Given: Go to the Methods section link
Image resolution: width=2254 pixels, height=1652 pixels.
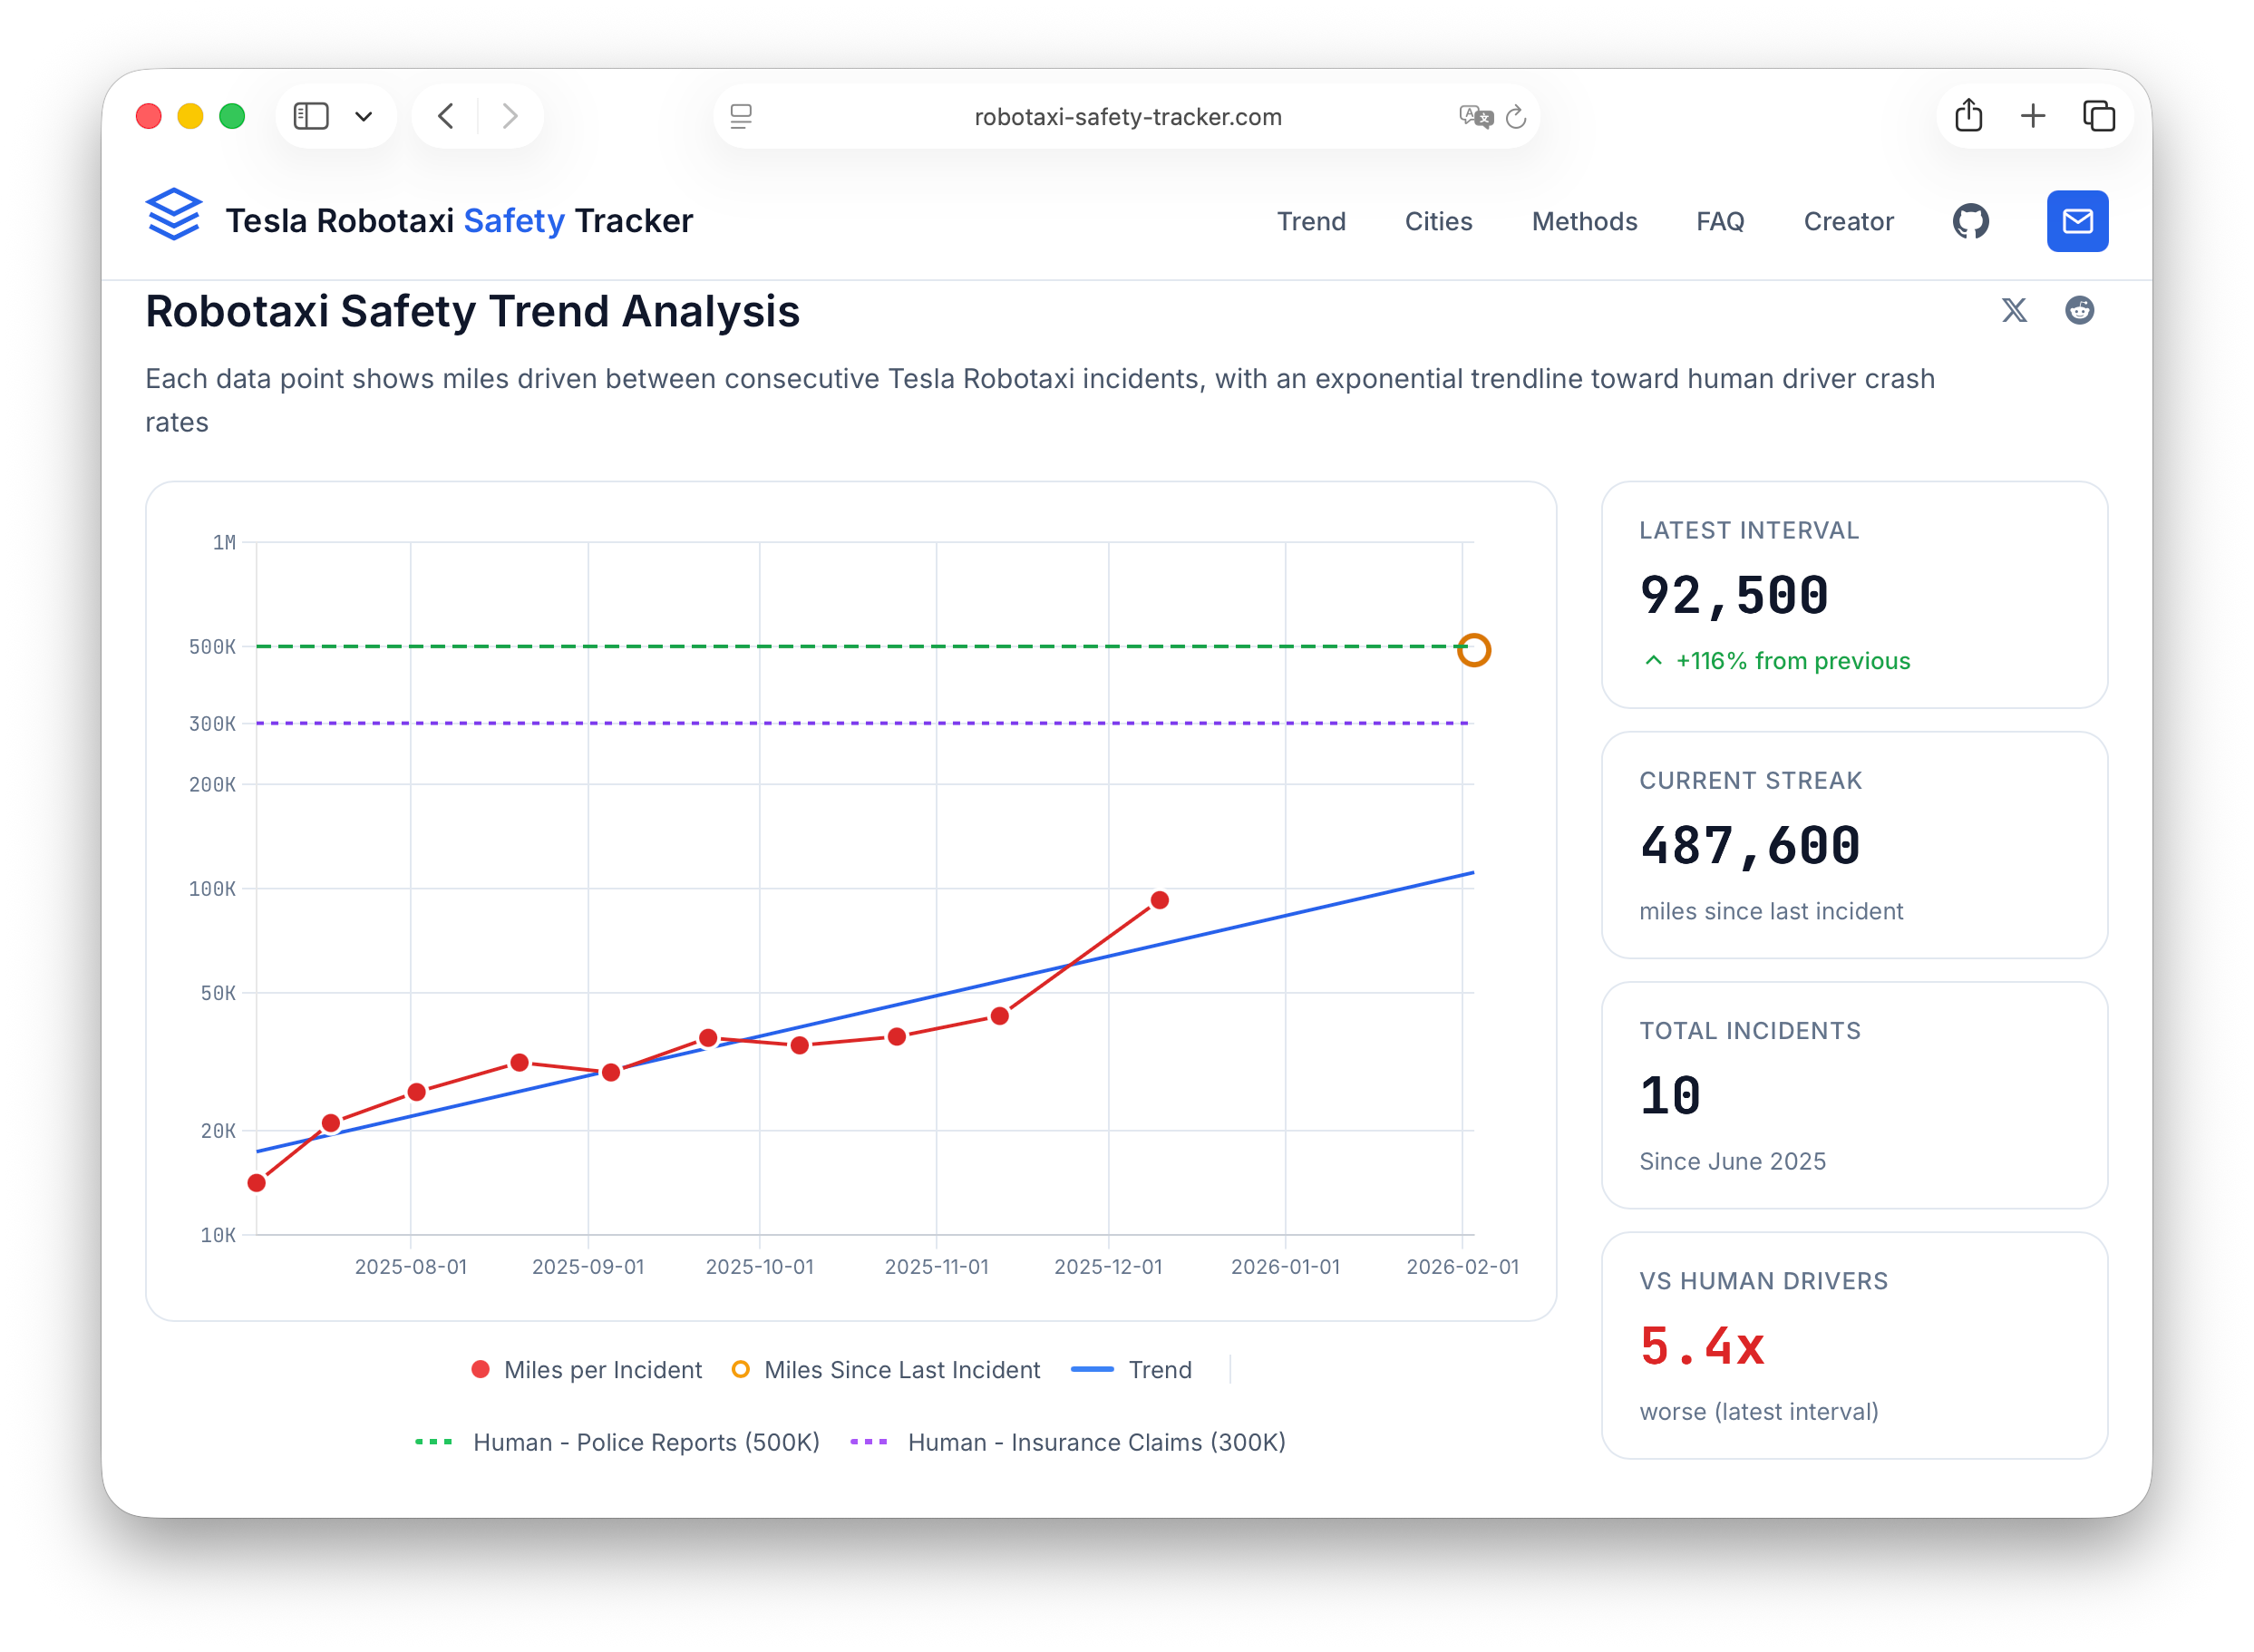Looking at the screenshot, I should click(x=1584, y=221).
